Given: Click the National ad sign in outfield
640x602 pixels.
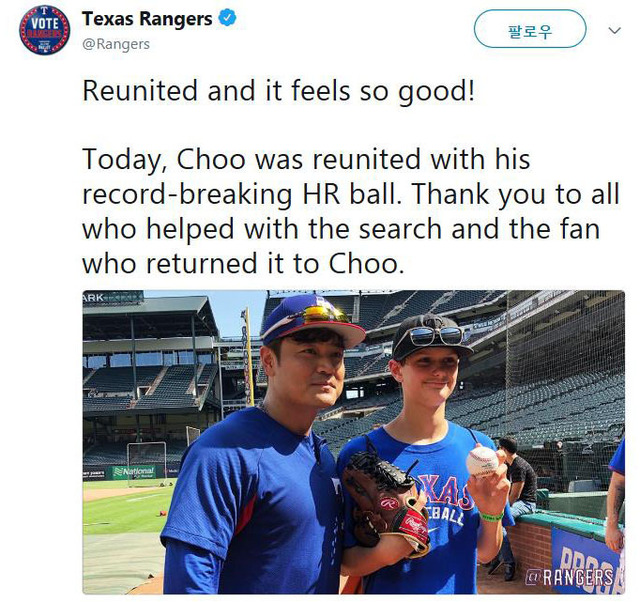Looking at the screenshot, I should (x=134, y=472).
